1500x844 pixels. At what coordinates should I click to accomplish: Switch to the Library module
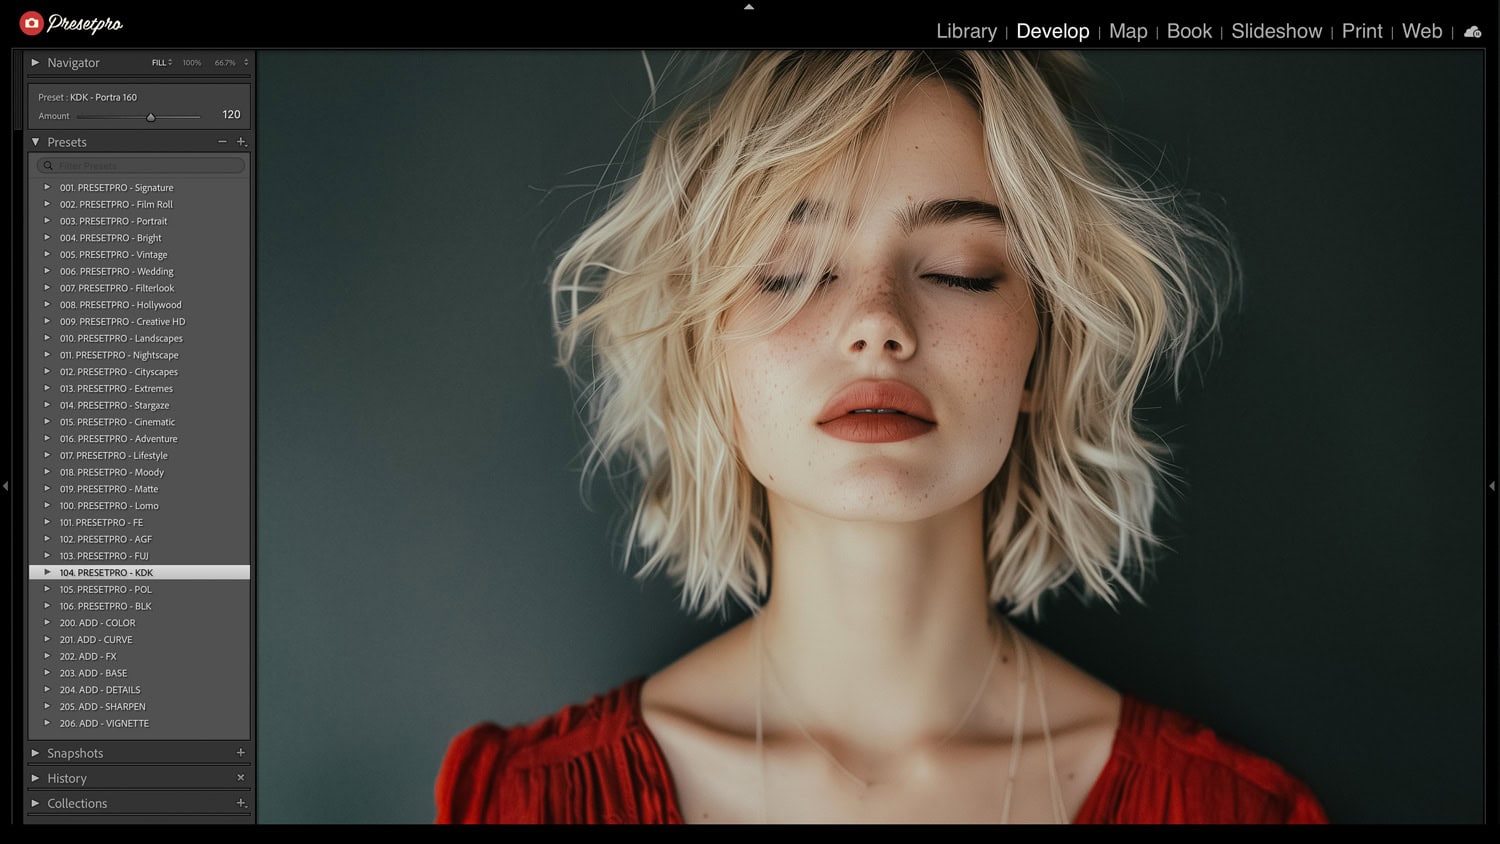[x=966, y=31]
